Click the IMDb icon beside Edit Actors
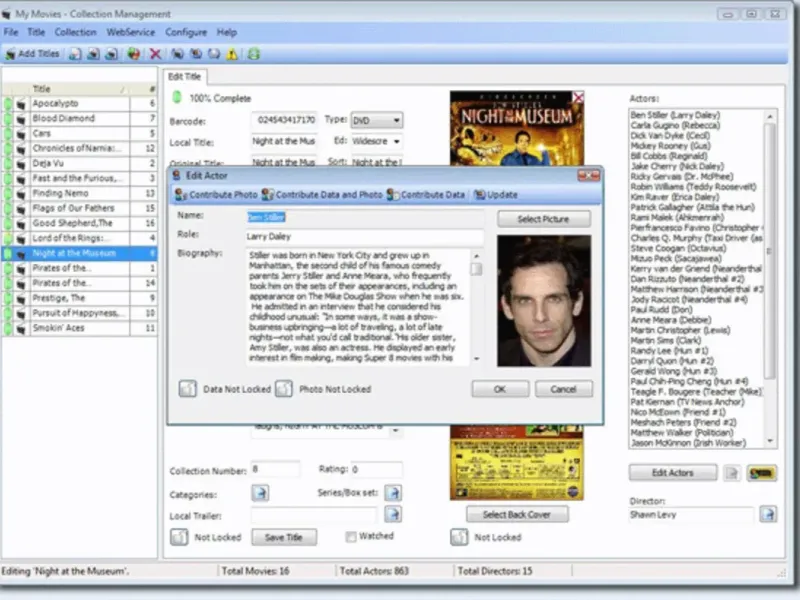 762,472
